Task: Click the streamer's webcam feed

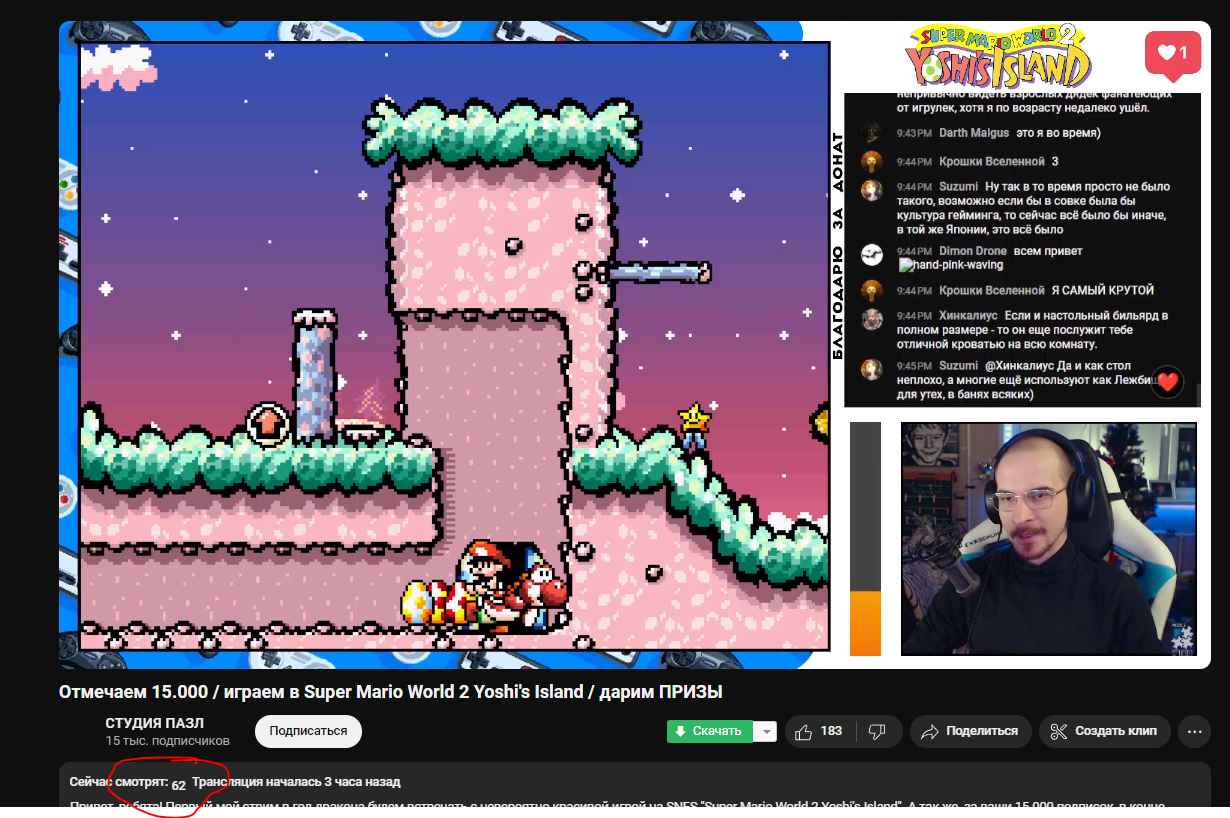Action: click(1049, 539)
